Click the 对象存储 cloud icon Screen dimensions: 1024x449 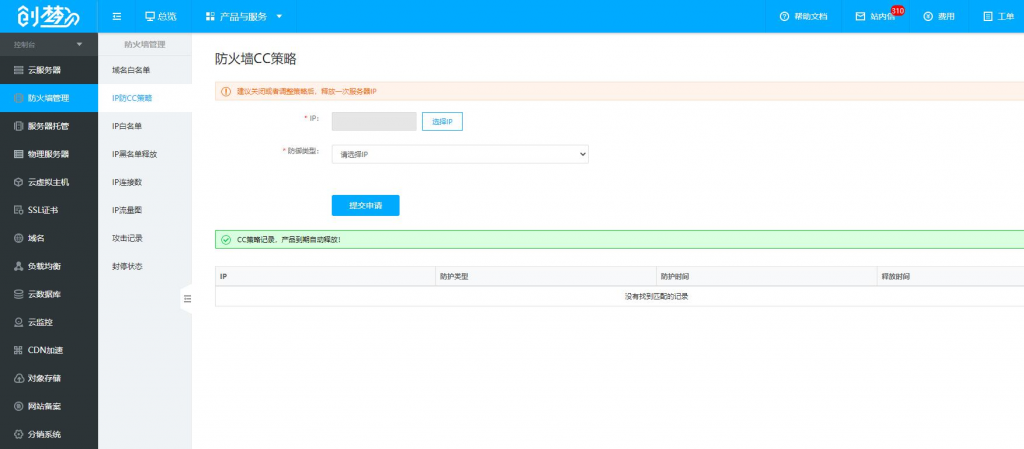(18, 379)
